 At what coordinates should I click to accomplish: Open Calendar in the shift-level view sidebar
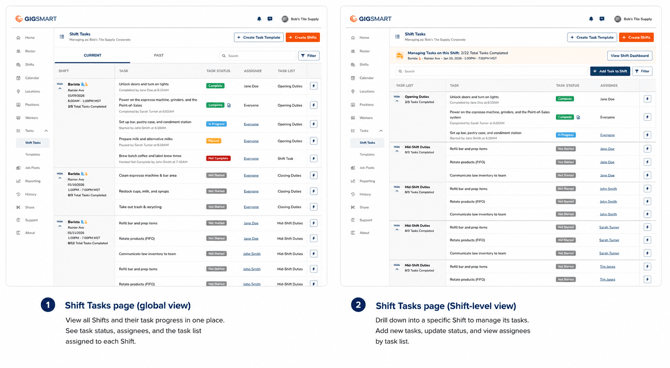362,78
